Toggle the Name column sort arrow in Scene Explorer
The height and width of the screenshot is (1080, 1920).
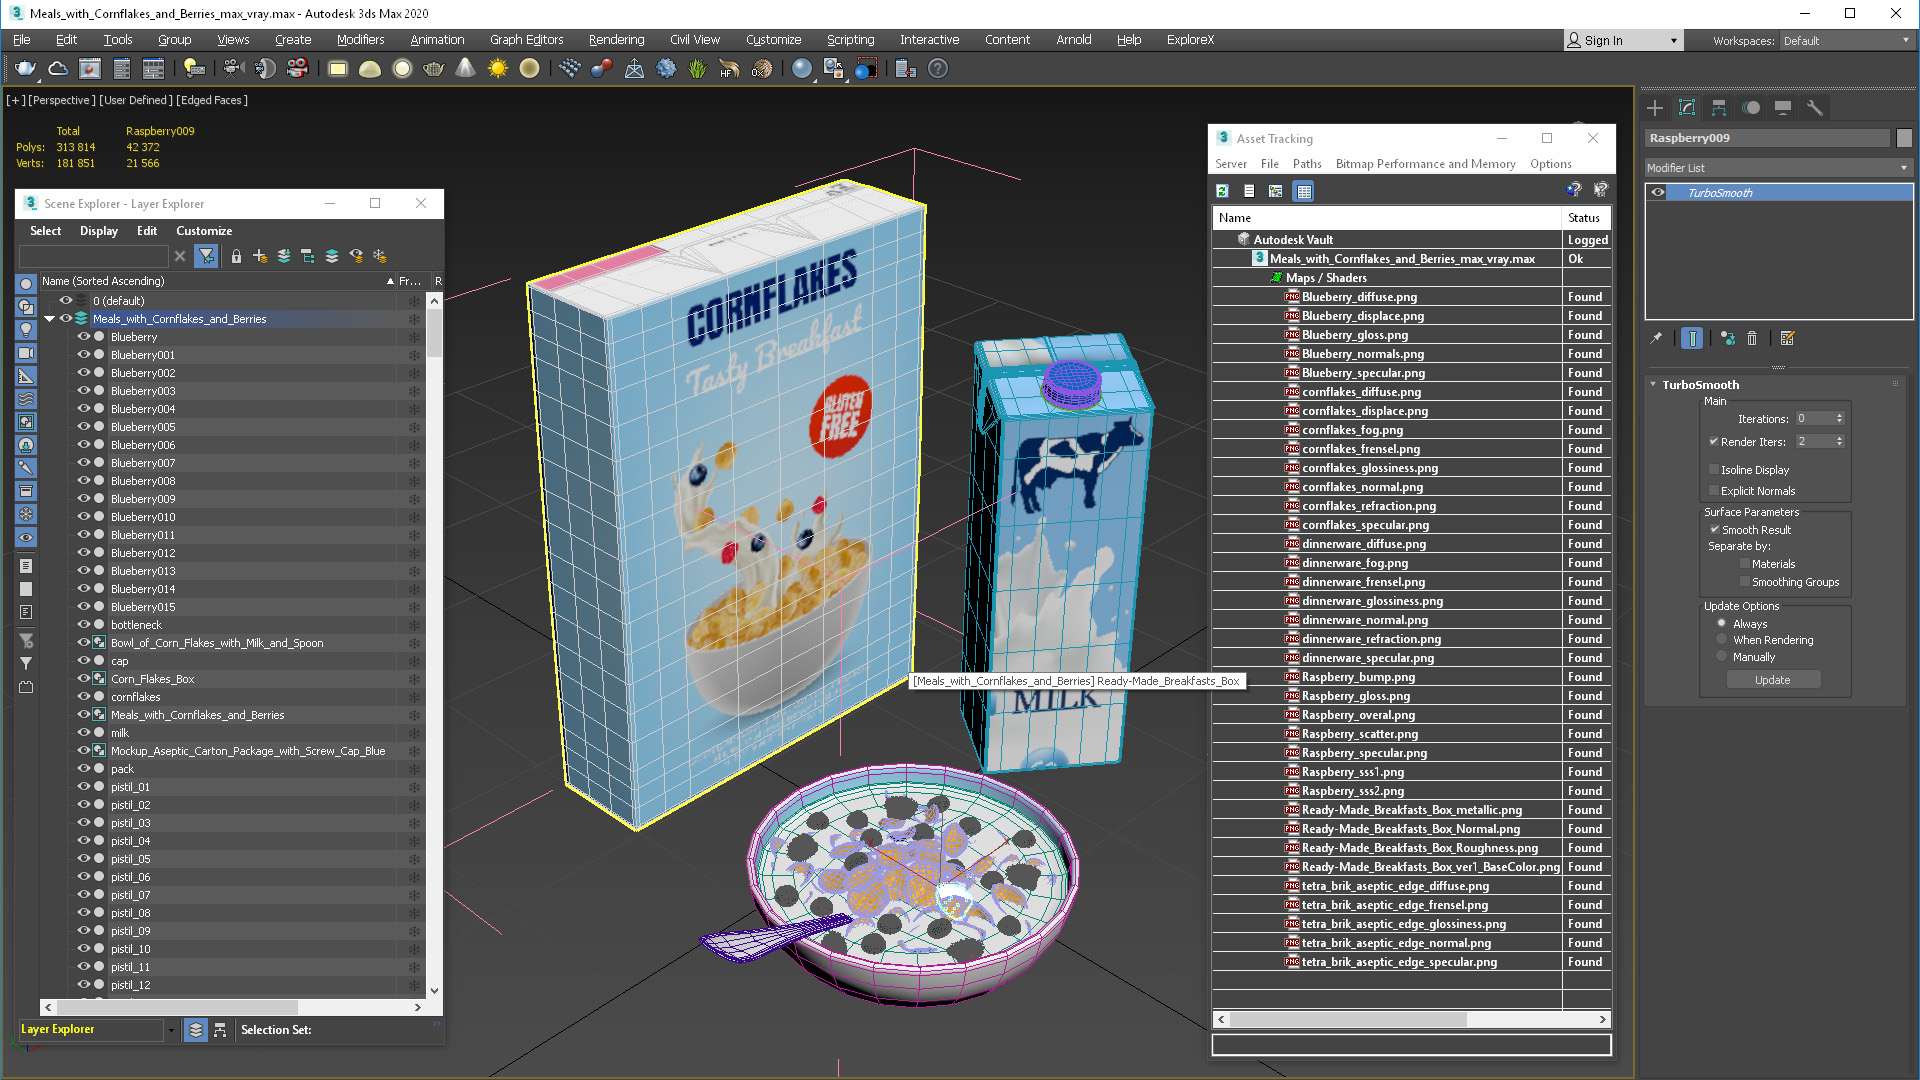[x=390, y=282]
